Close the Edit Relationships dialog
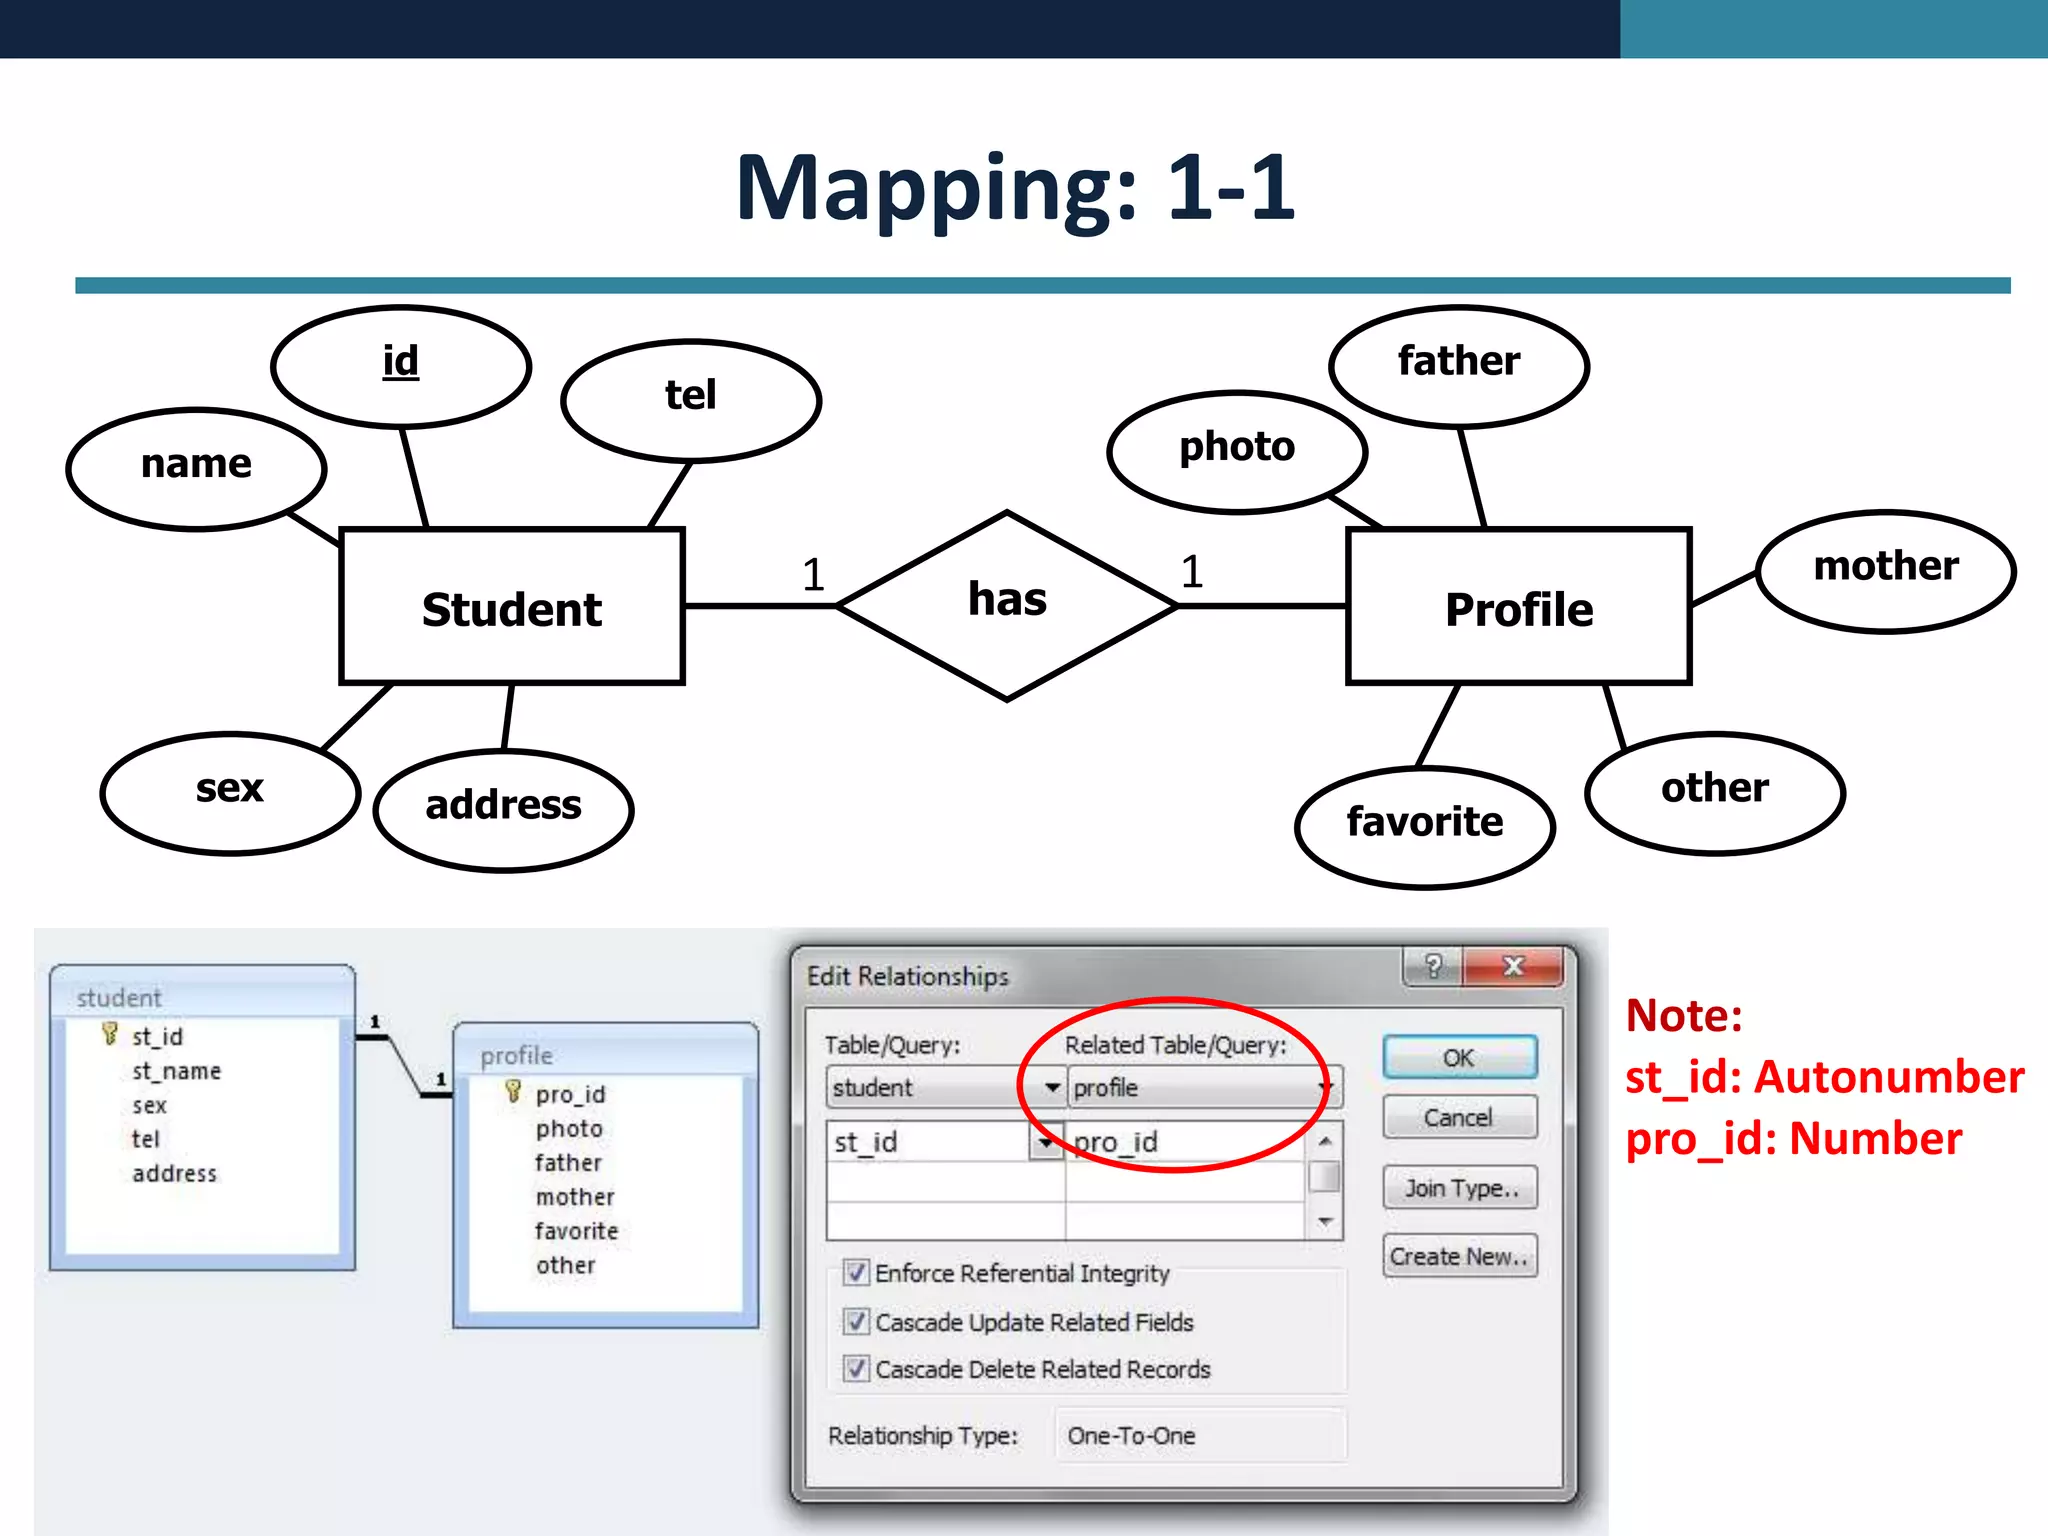This screenshot has height=1536, width=2048. (x=1512, y=966)
